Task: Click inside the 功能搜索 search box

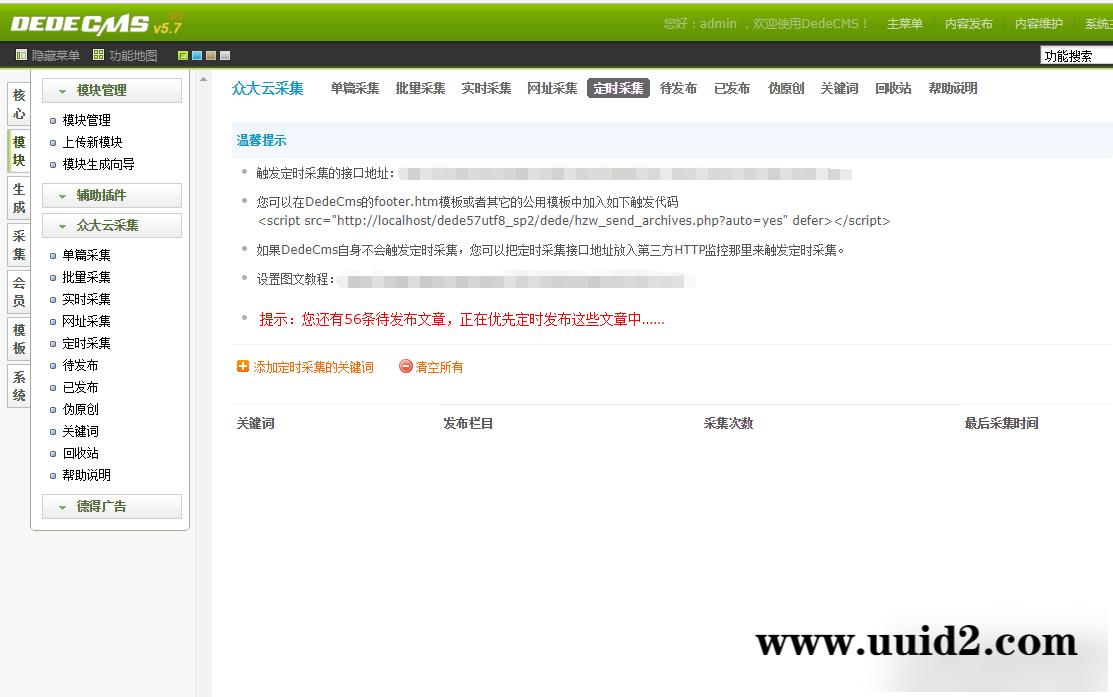Action: [1075, 55]
